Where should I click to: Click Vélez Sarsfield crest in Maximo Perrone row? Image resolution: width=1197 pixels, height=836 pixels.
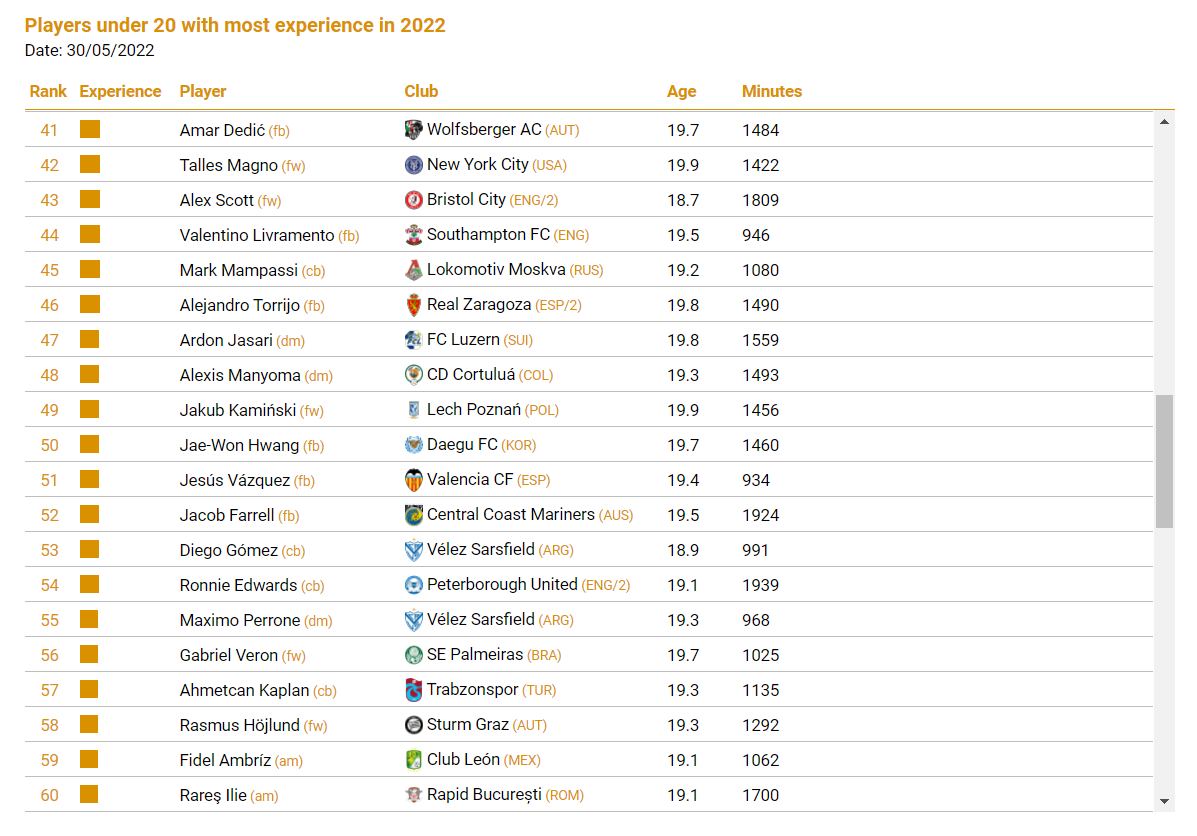pos(413,620)
